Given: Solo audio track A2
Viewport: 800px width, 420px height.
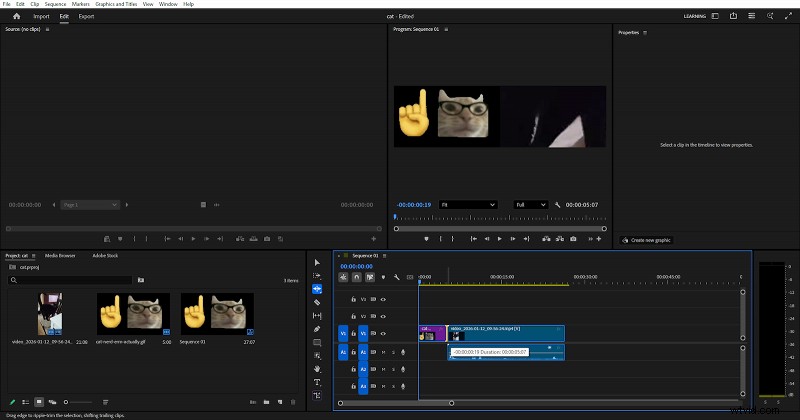Looking at the screenshot, I should (x=393, y=369).
